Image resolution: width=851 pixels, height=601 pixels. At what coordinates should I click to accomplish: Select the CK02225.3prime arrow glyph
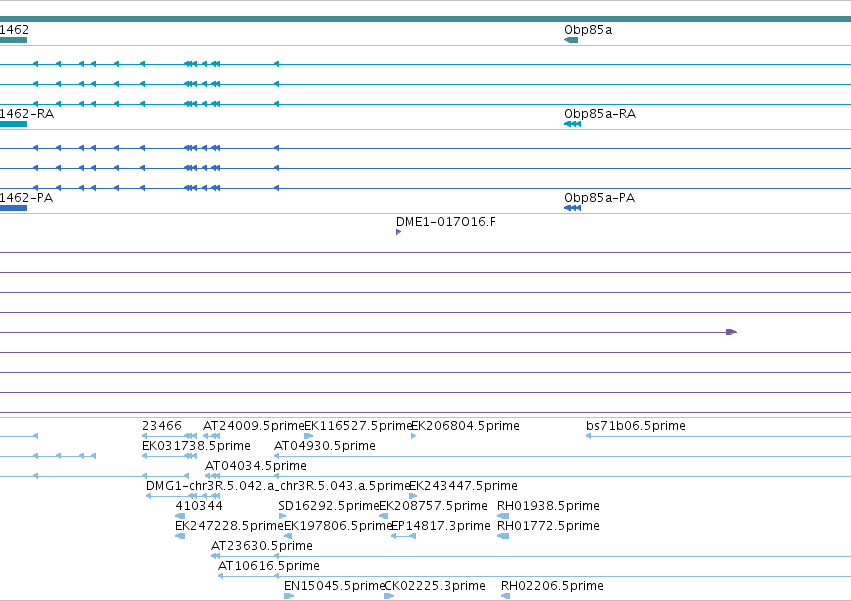pos(389,596)
